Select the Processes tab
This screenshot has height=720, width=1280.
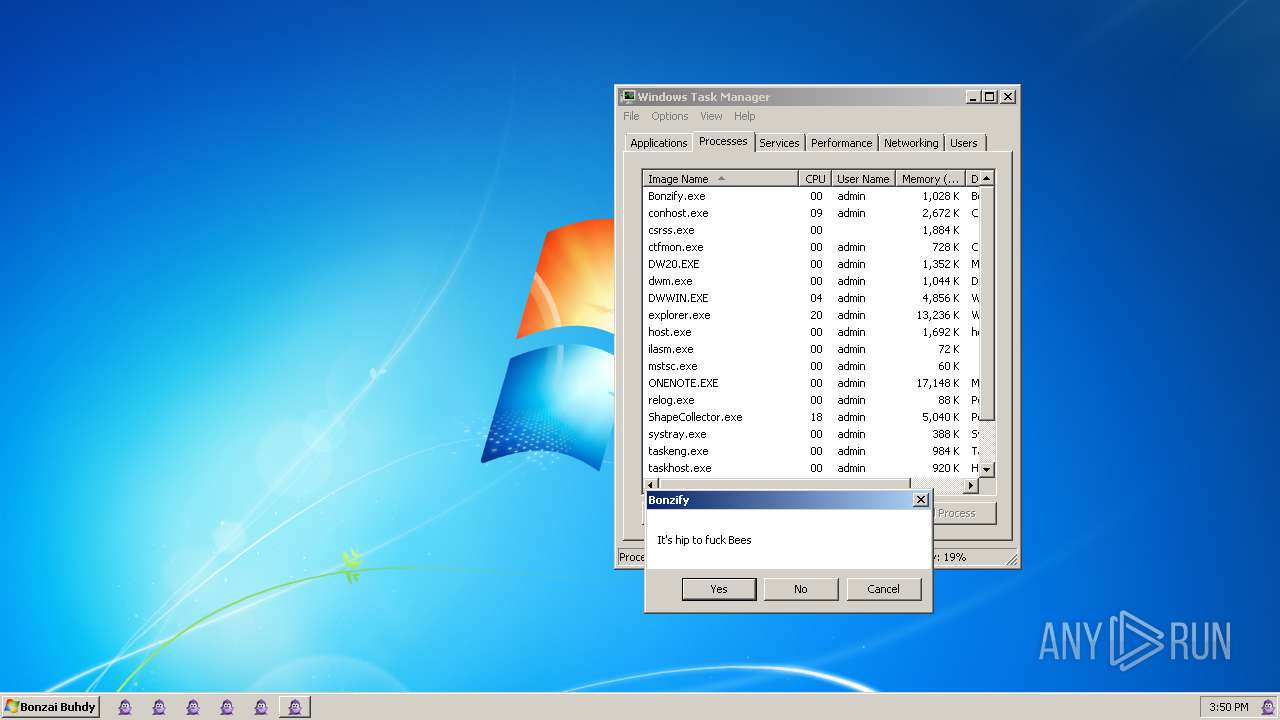click(723, 141)
